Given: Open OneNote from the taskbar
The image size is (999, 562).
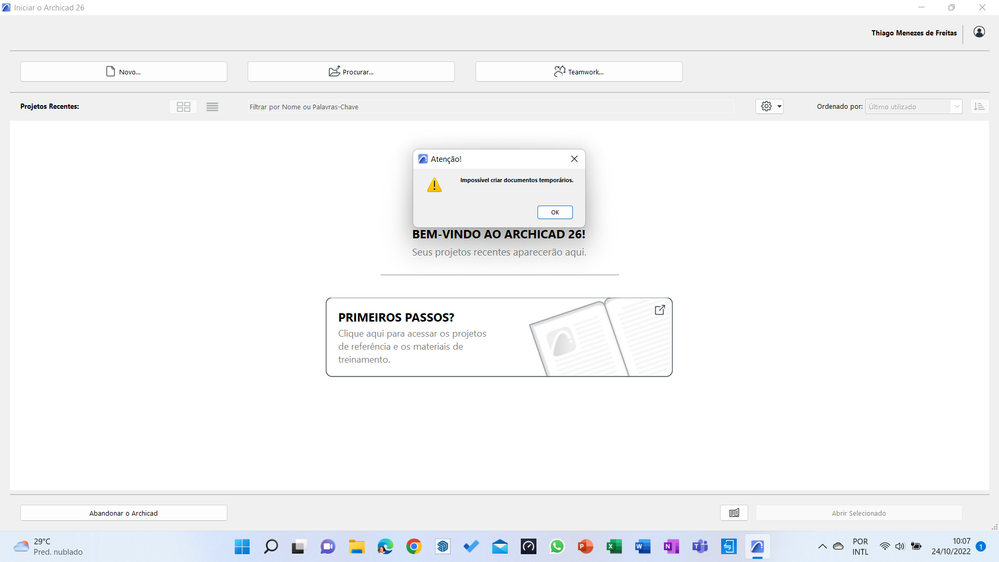Looking at the screenshot, I should coord(671,547).
